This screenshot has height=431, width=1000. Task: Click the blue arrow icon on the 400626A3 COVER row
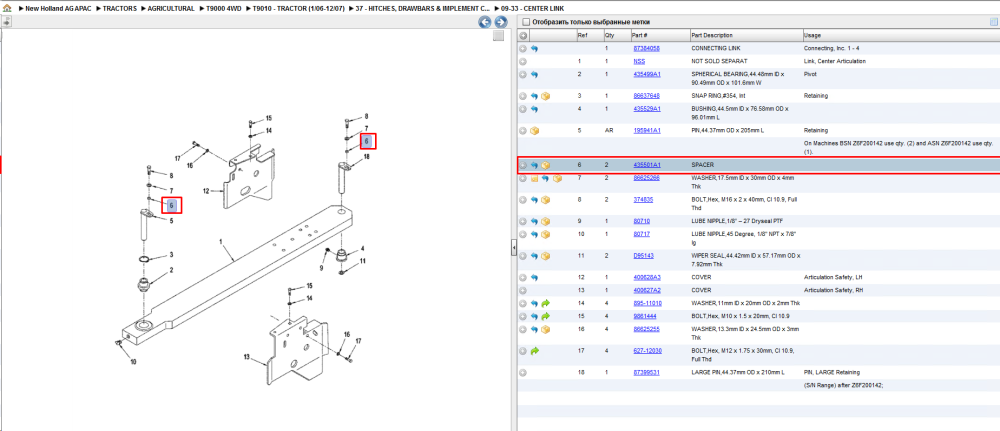pyautogui.click(x=534, y=278)
